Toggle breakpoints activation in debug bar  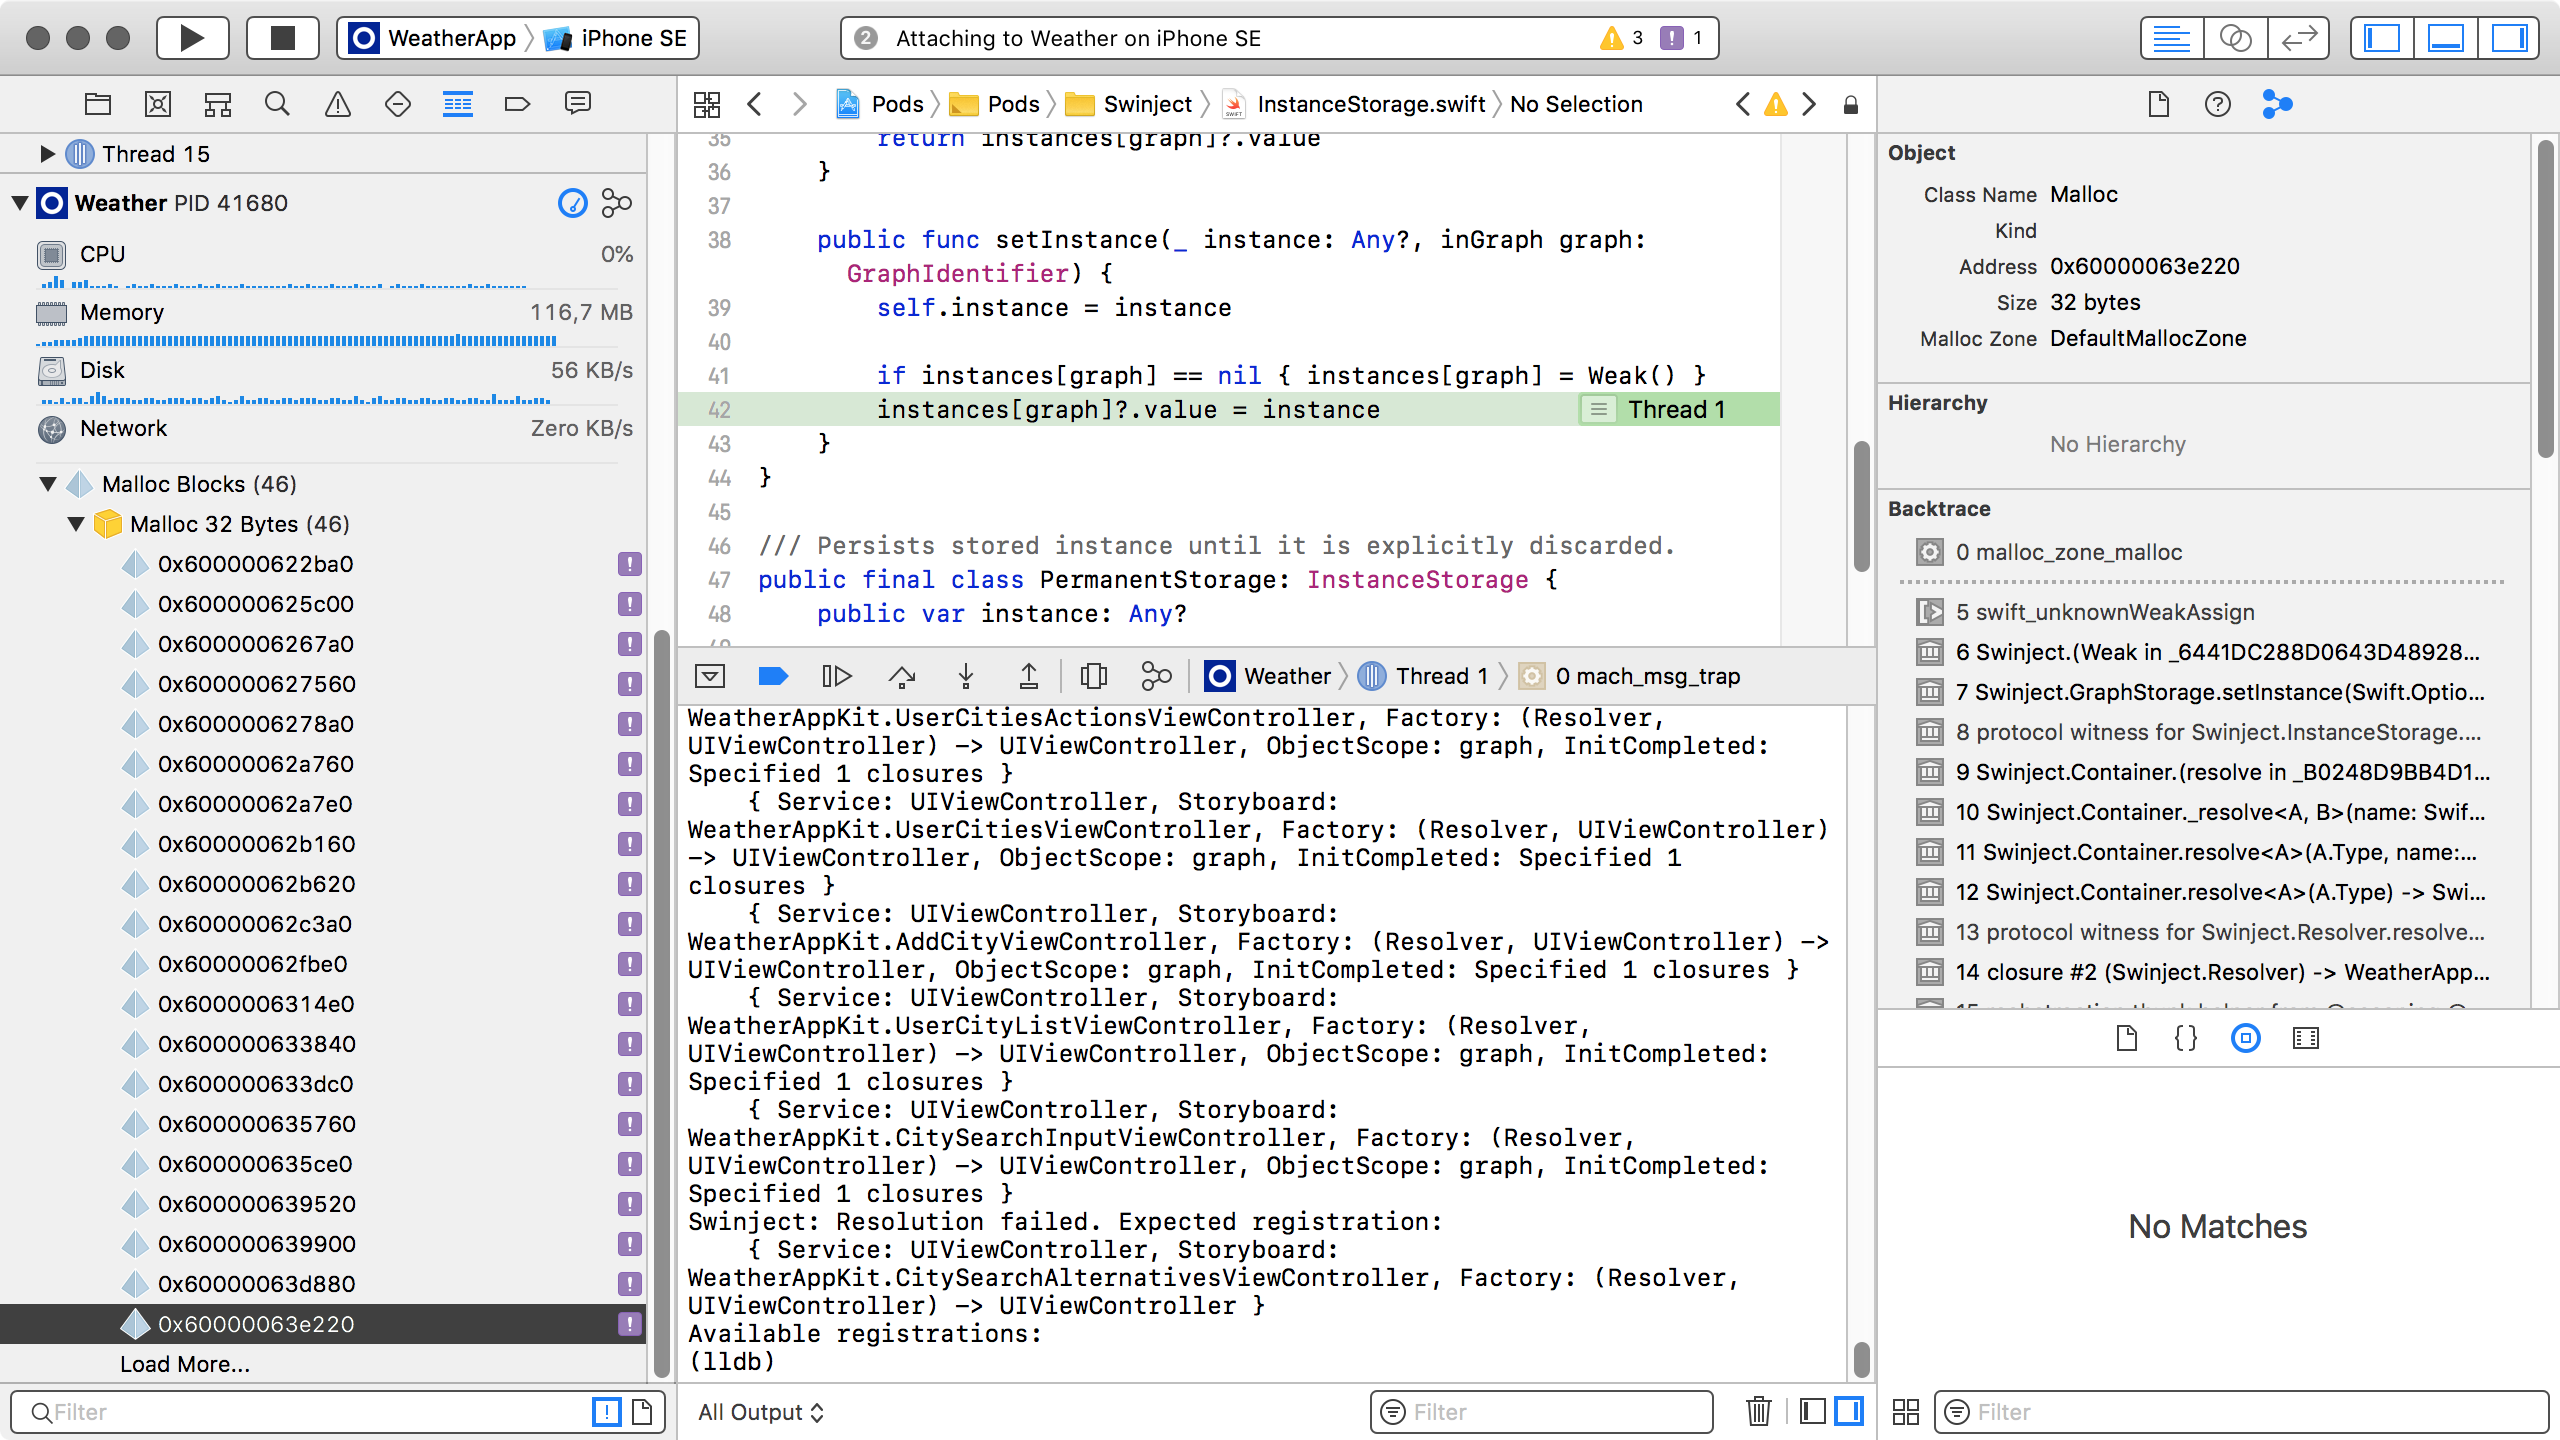pyautogui.click(x=773, y=677)
